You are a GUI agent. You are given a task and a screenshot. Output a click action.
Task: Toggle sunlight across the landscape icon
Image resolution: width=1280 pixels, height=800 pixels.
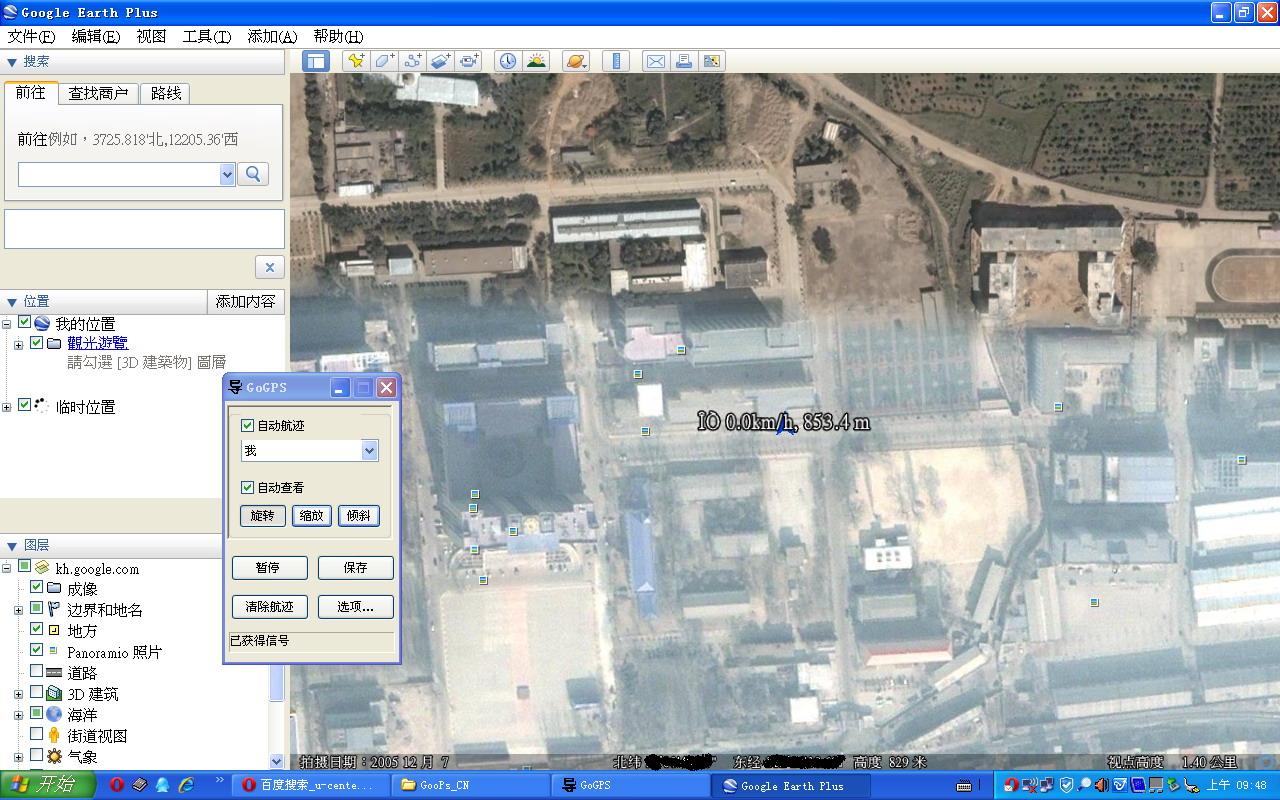[536, 61]
